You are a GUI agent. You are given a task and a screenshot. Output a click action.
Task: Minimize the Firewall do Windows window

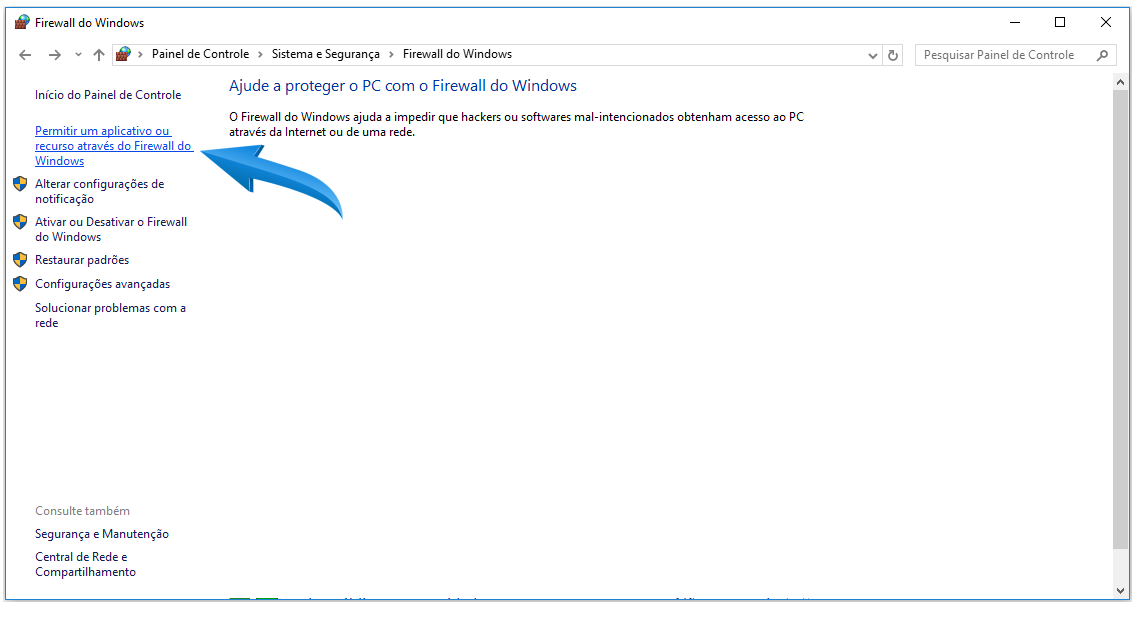(1015, 23)
